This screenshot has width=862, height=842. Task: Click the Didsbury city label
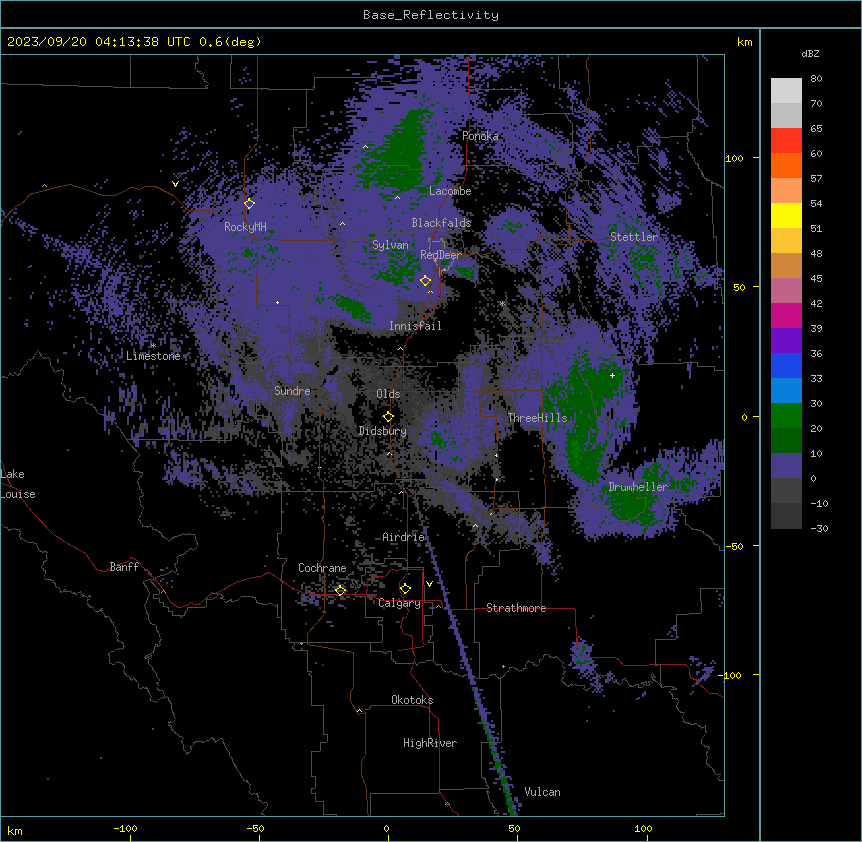tap(382, 431)
